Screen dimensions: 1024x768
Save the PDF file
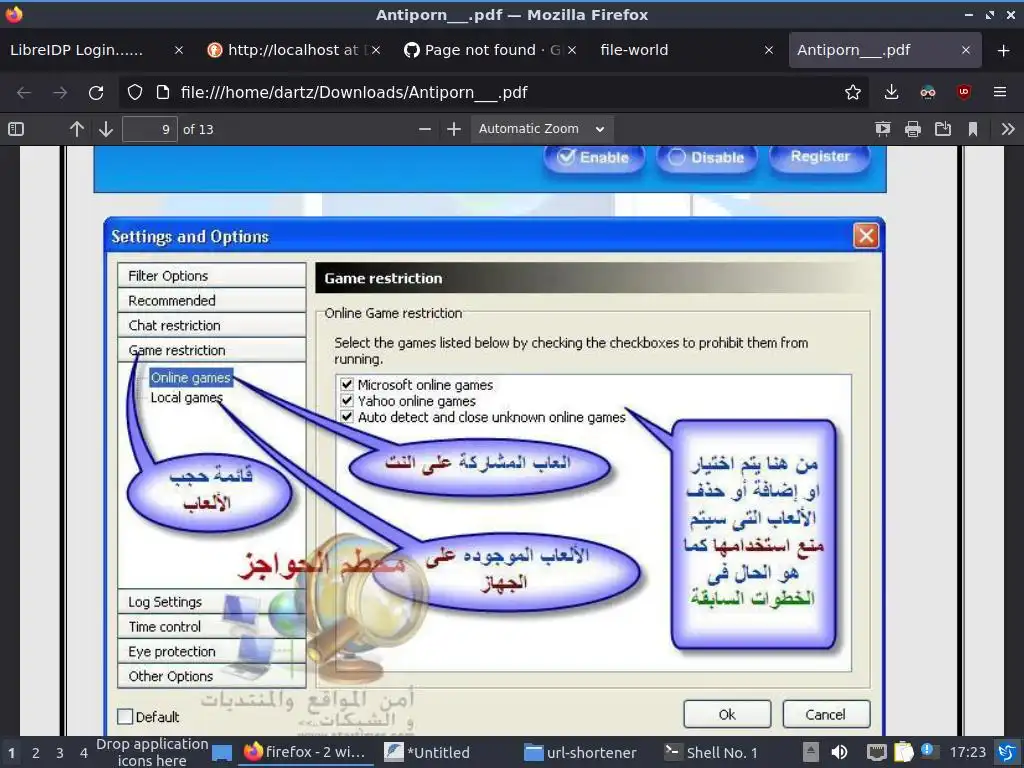[x=942, y=129]
